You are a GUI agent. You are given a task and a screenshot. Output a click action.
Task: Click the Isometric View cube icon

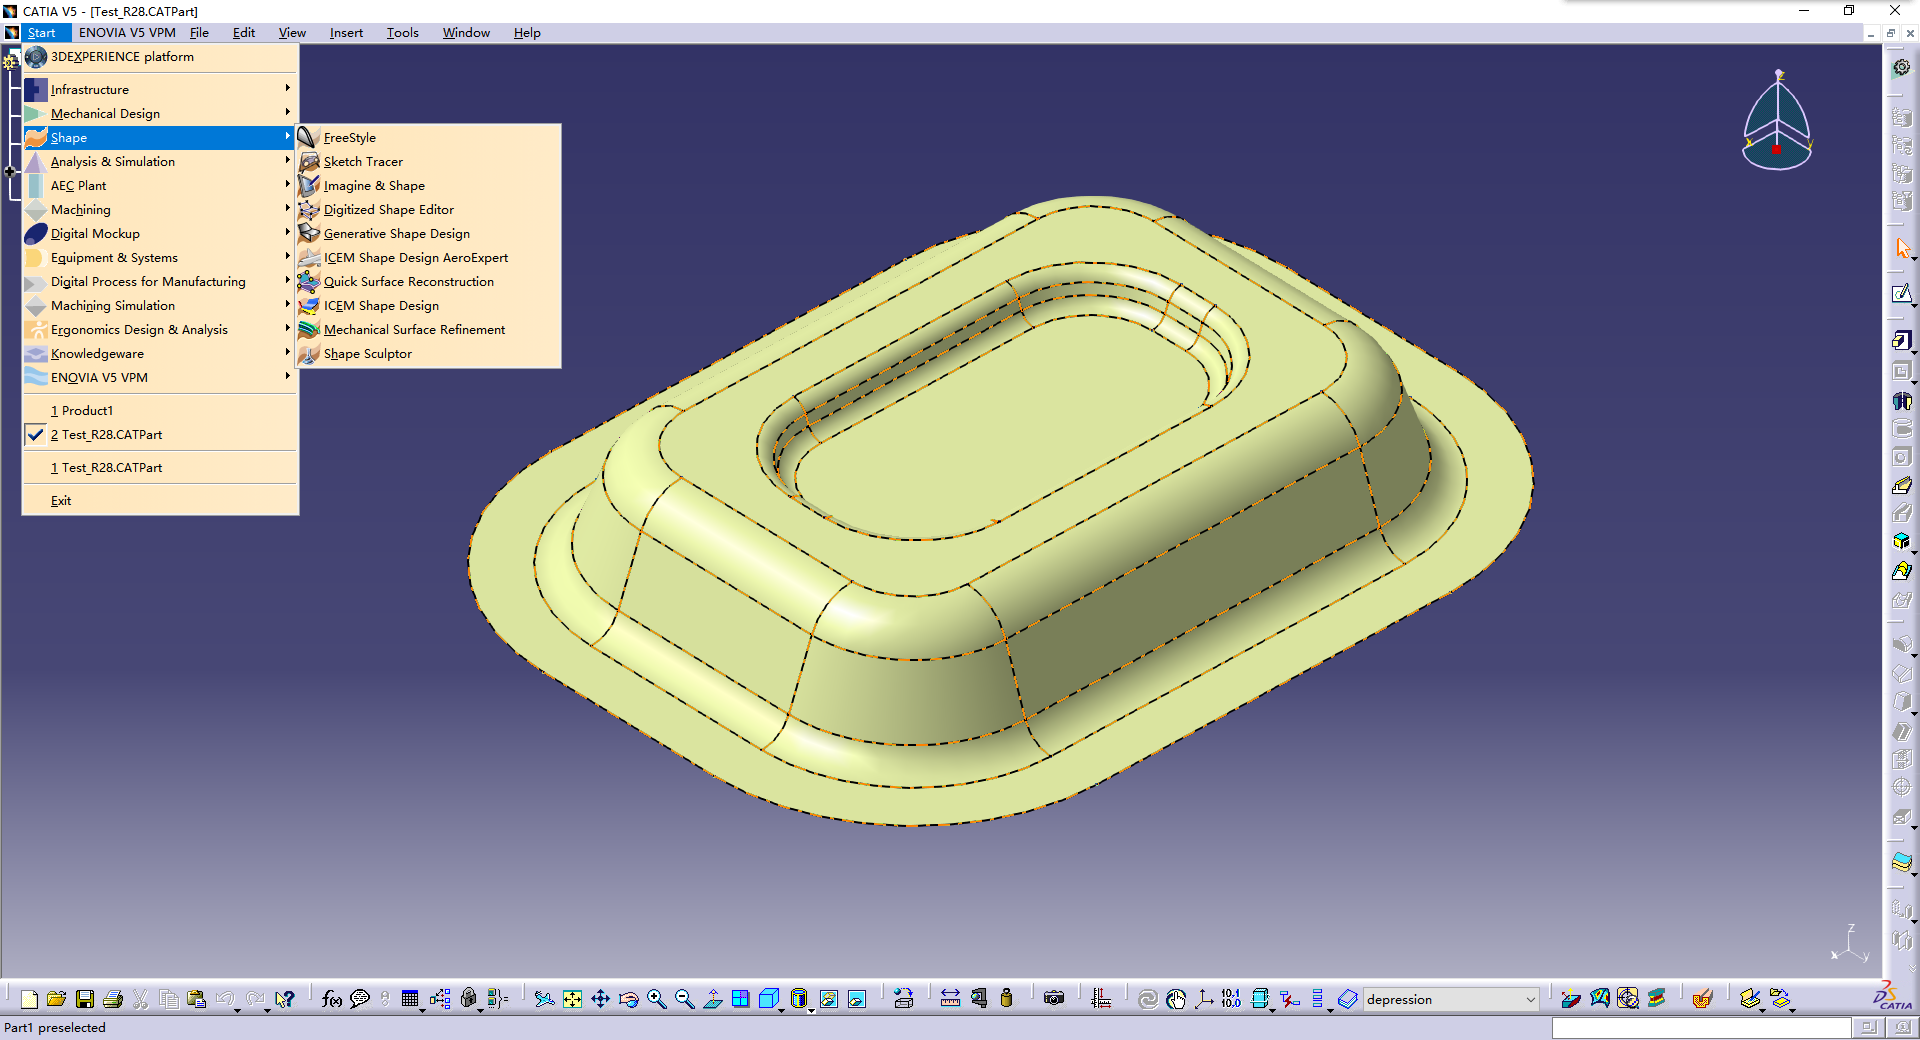click(769, 999)
